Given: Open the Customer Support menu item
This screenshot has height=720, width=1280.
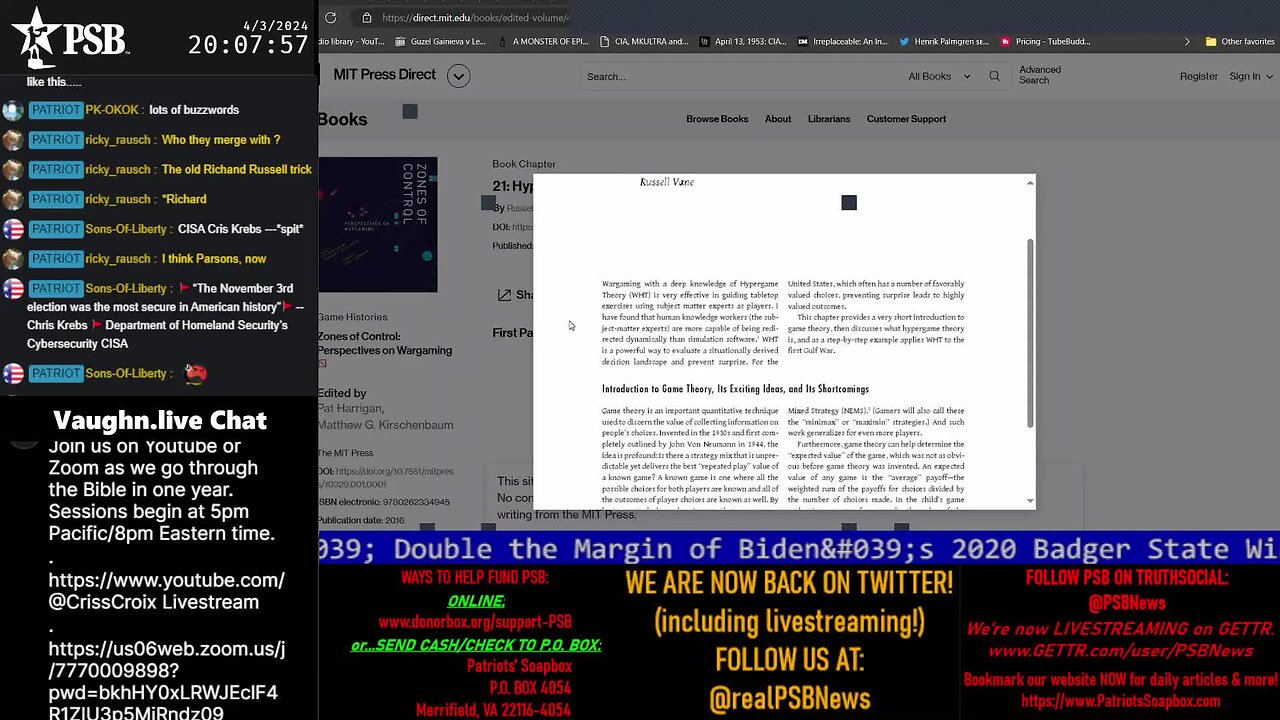Looking at the screenshot, I should (906, 119).
